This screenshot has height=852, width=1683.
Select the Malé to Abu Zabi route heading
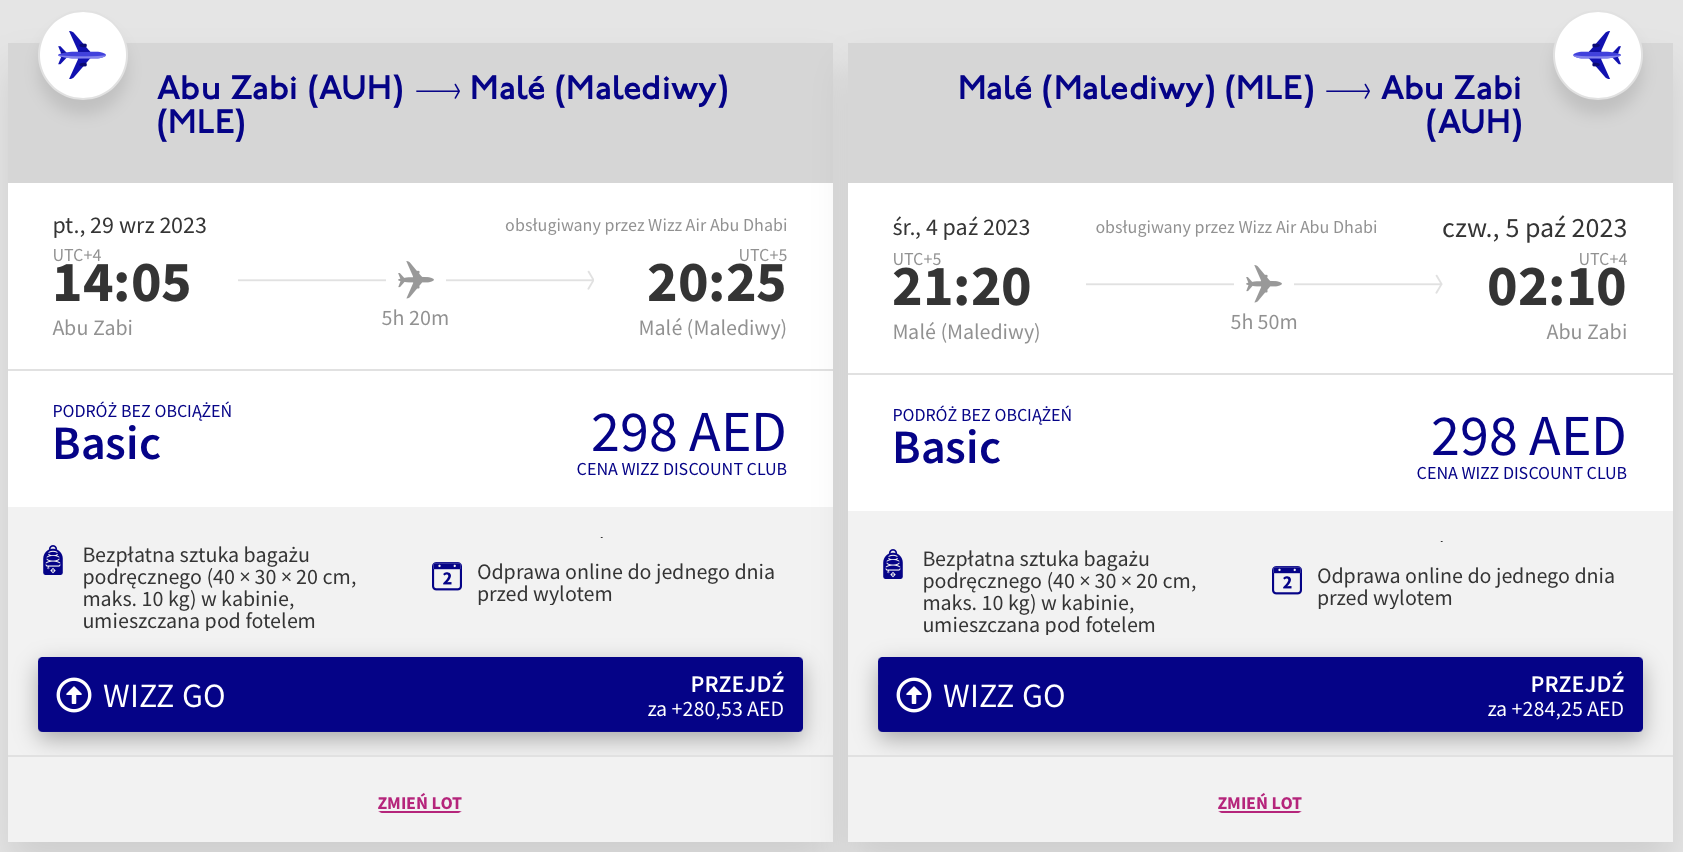point(1240,104)
